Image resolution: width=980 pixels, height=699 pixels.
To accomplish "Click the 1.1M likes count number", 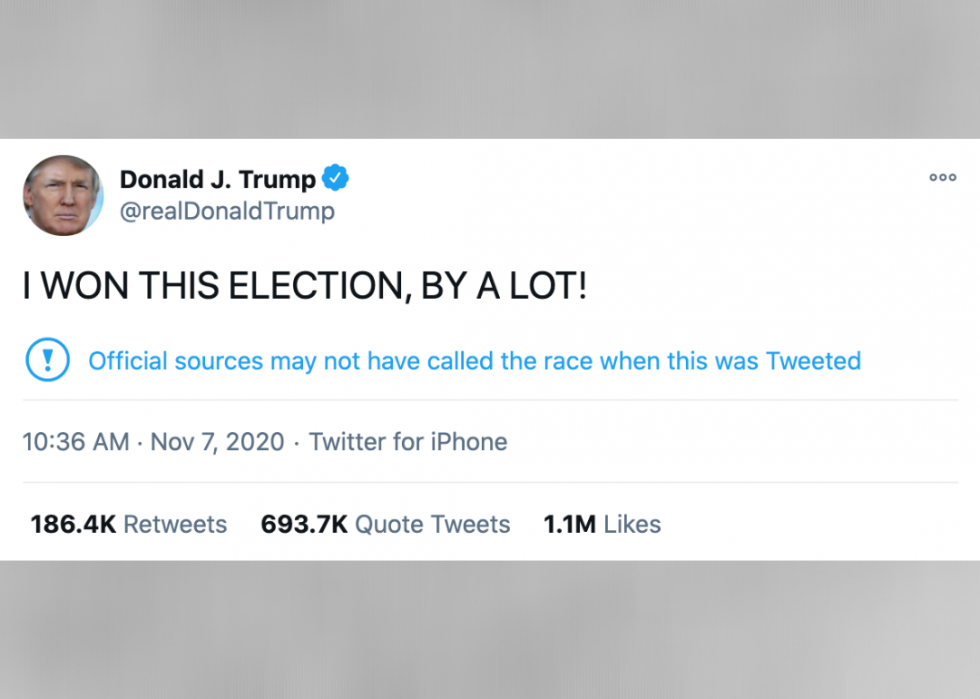I will point(569,524).
